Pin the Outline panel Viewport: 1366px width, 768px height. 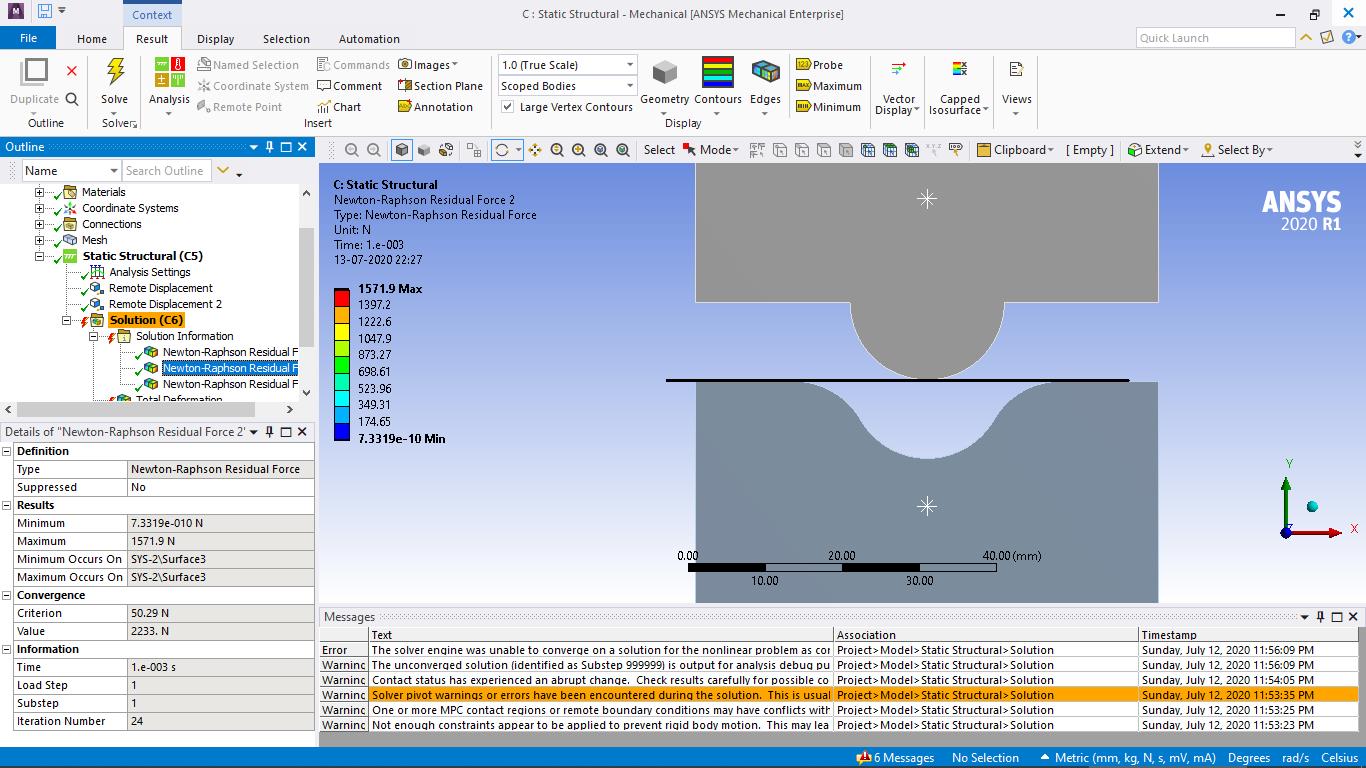(269, 147)
